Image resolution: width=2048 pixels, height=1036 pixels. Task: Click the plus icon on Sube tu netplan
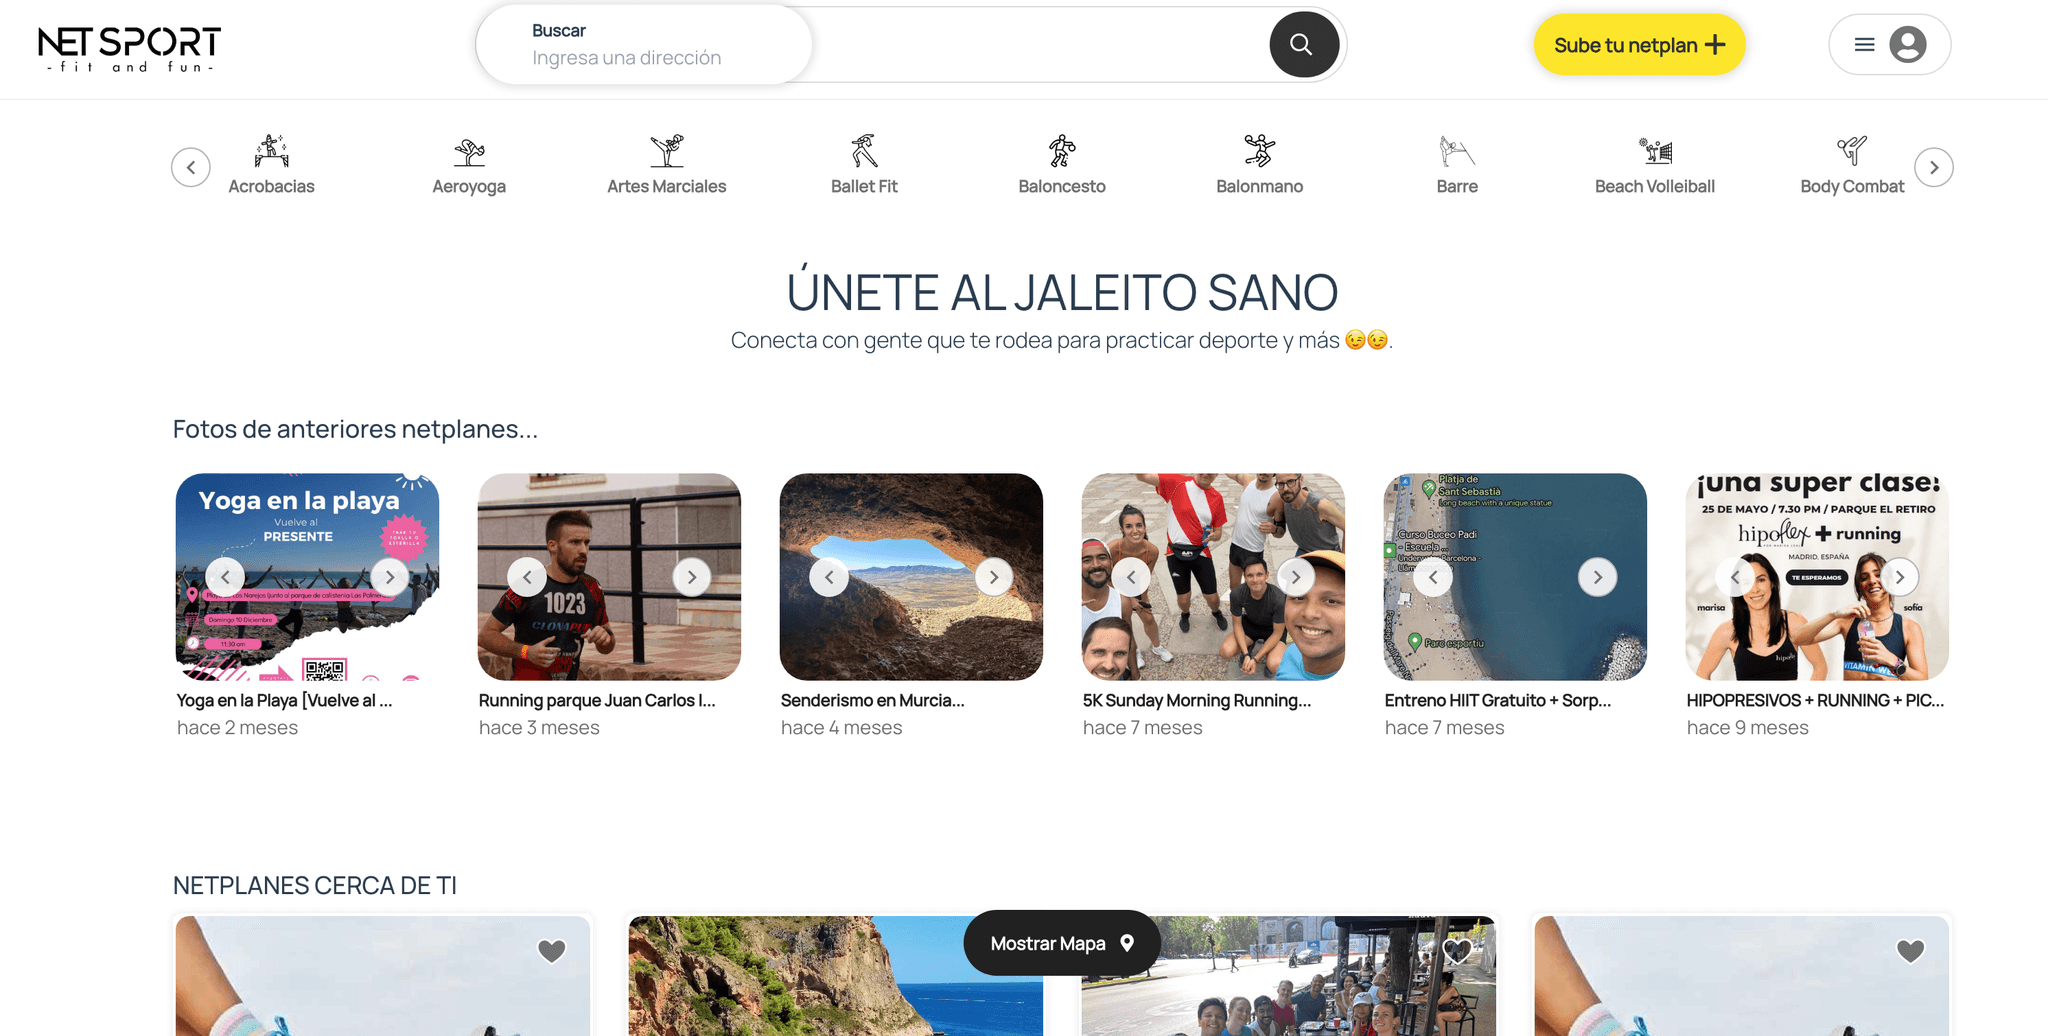coord(1715,45)
